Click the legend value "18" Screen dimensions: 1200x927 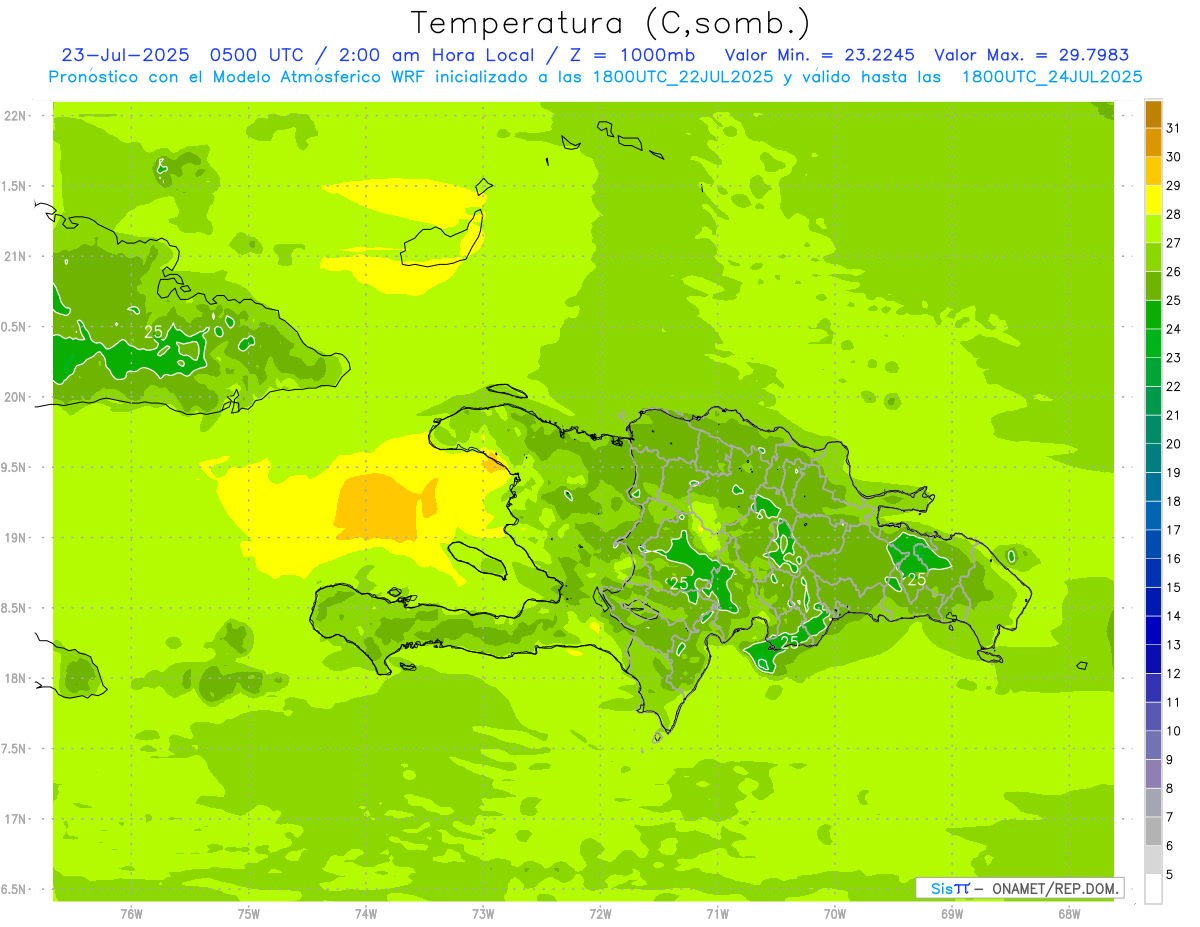point(1174,501)
